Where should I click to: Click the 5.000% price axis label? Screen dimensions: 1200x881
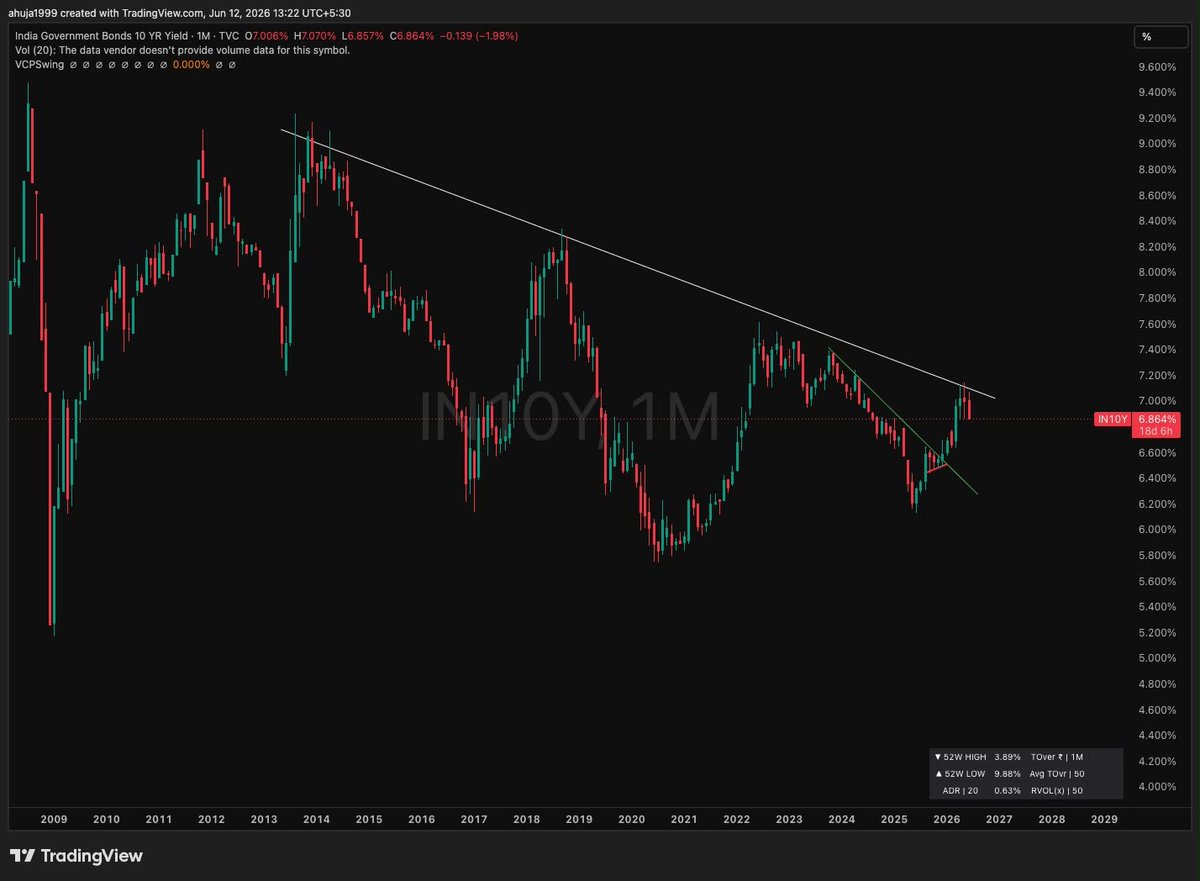click(1157, 658)
